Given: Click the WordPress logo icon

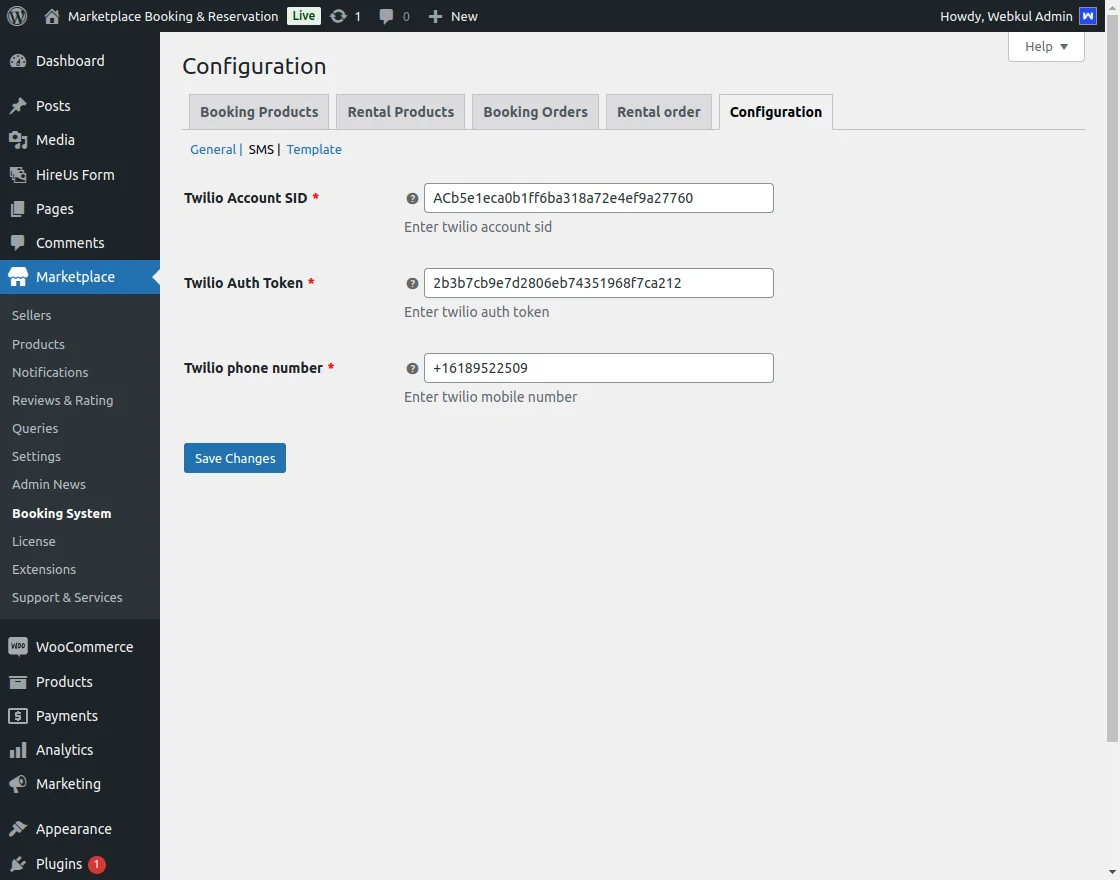Looking at the screenshot, I should point(17,16).
